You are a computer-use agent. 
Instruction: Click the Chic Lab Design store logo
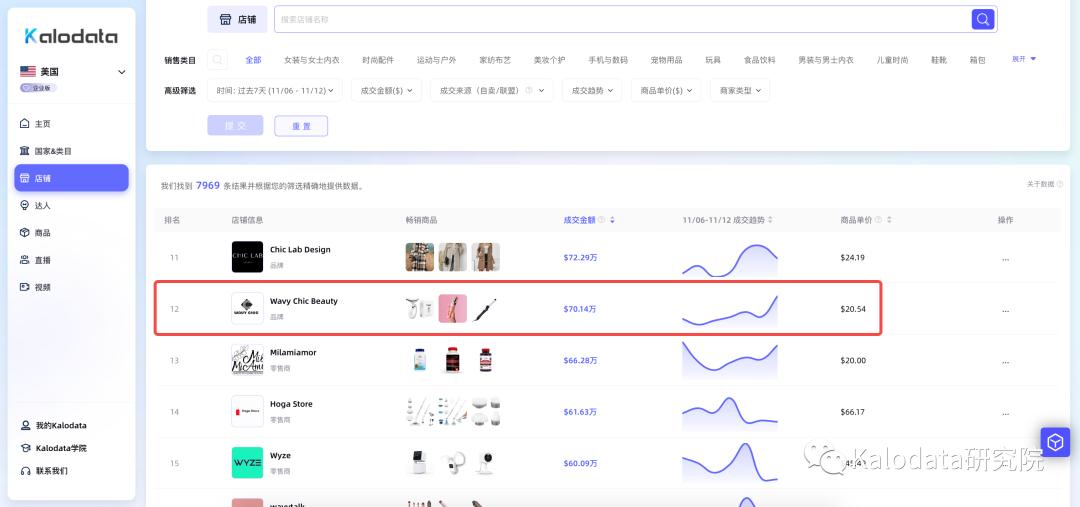coord(247,257)
